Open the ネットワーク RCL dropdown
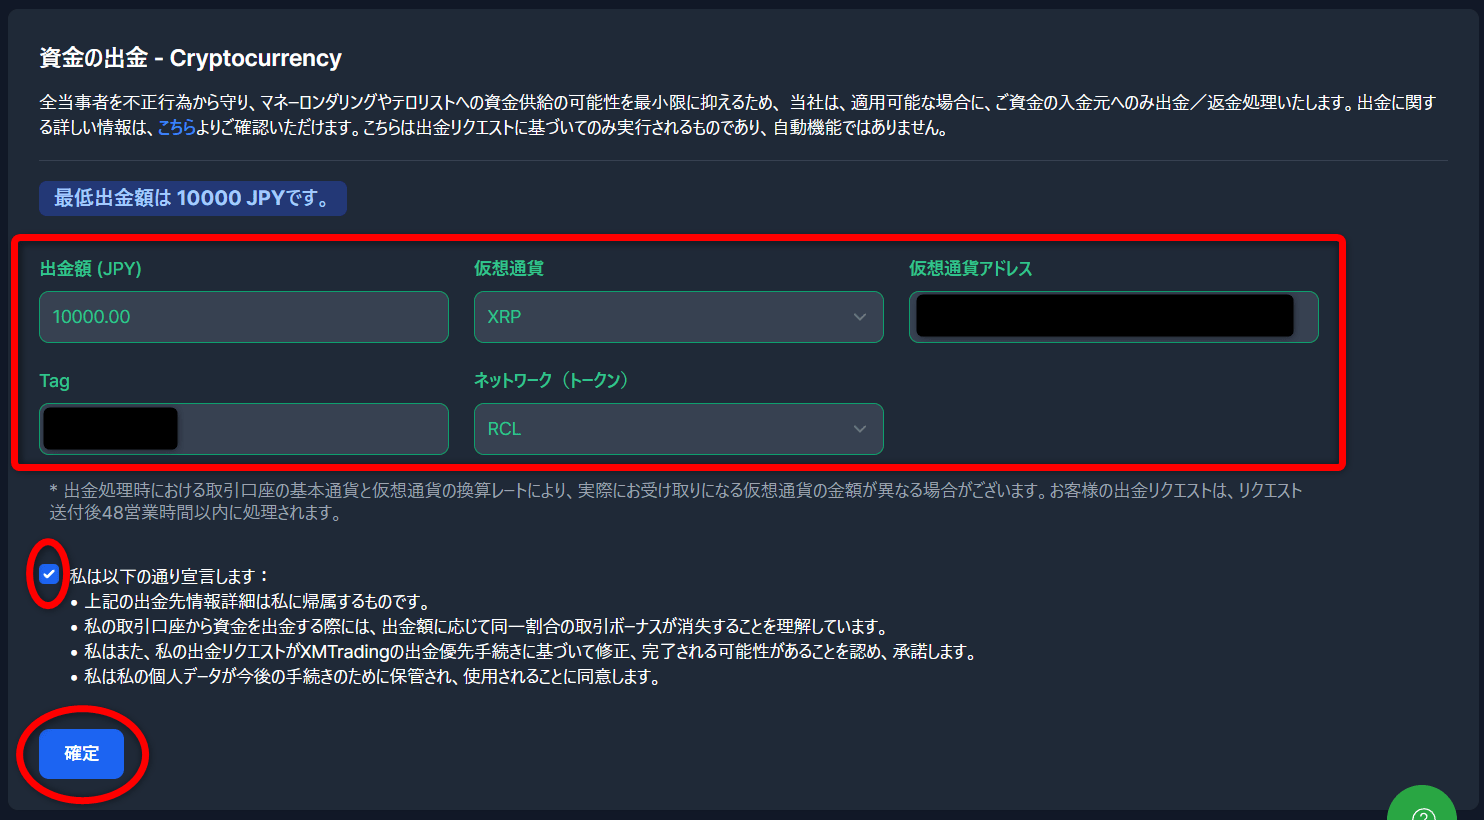The height and width of the screenshot is (820, 1484). point(679,429)
